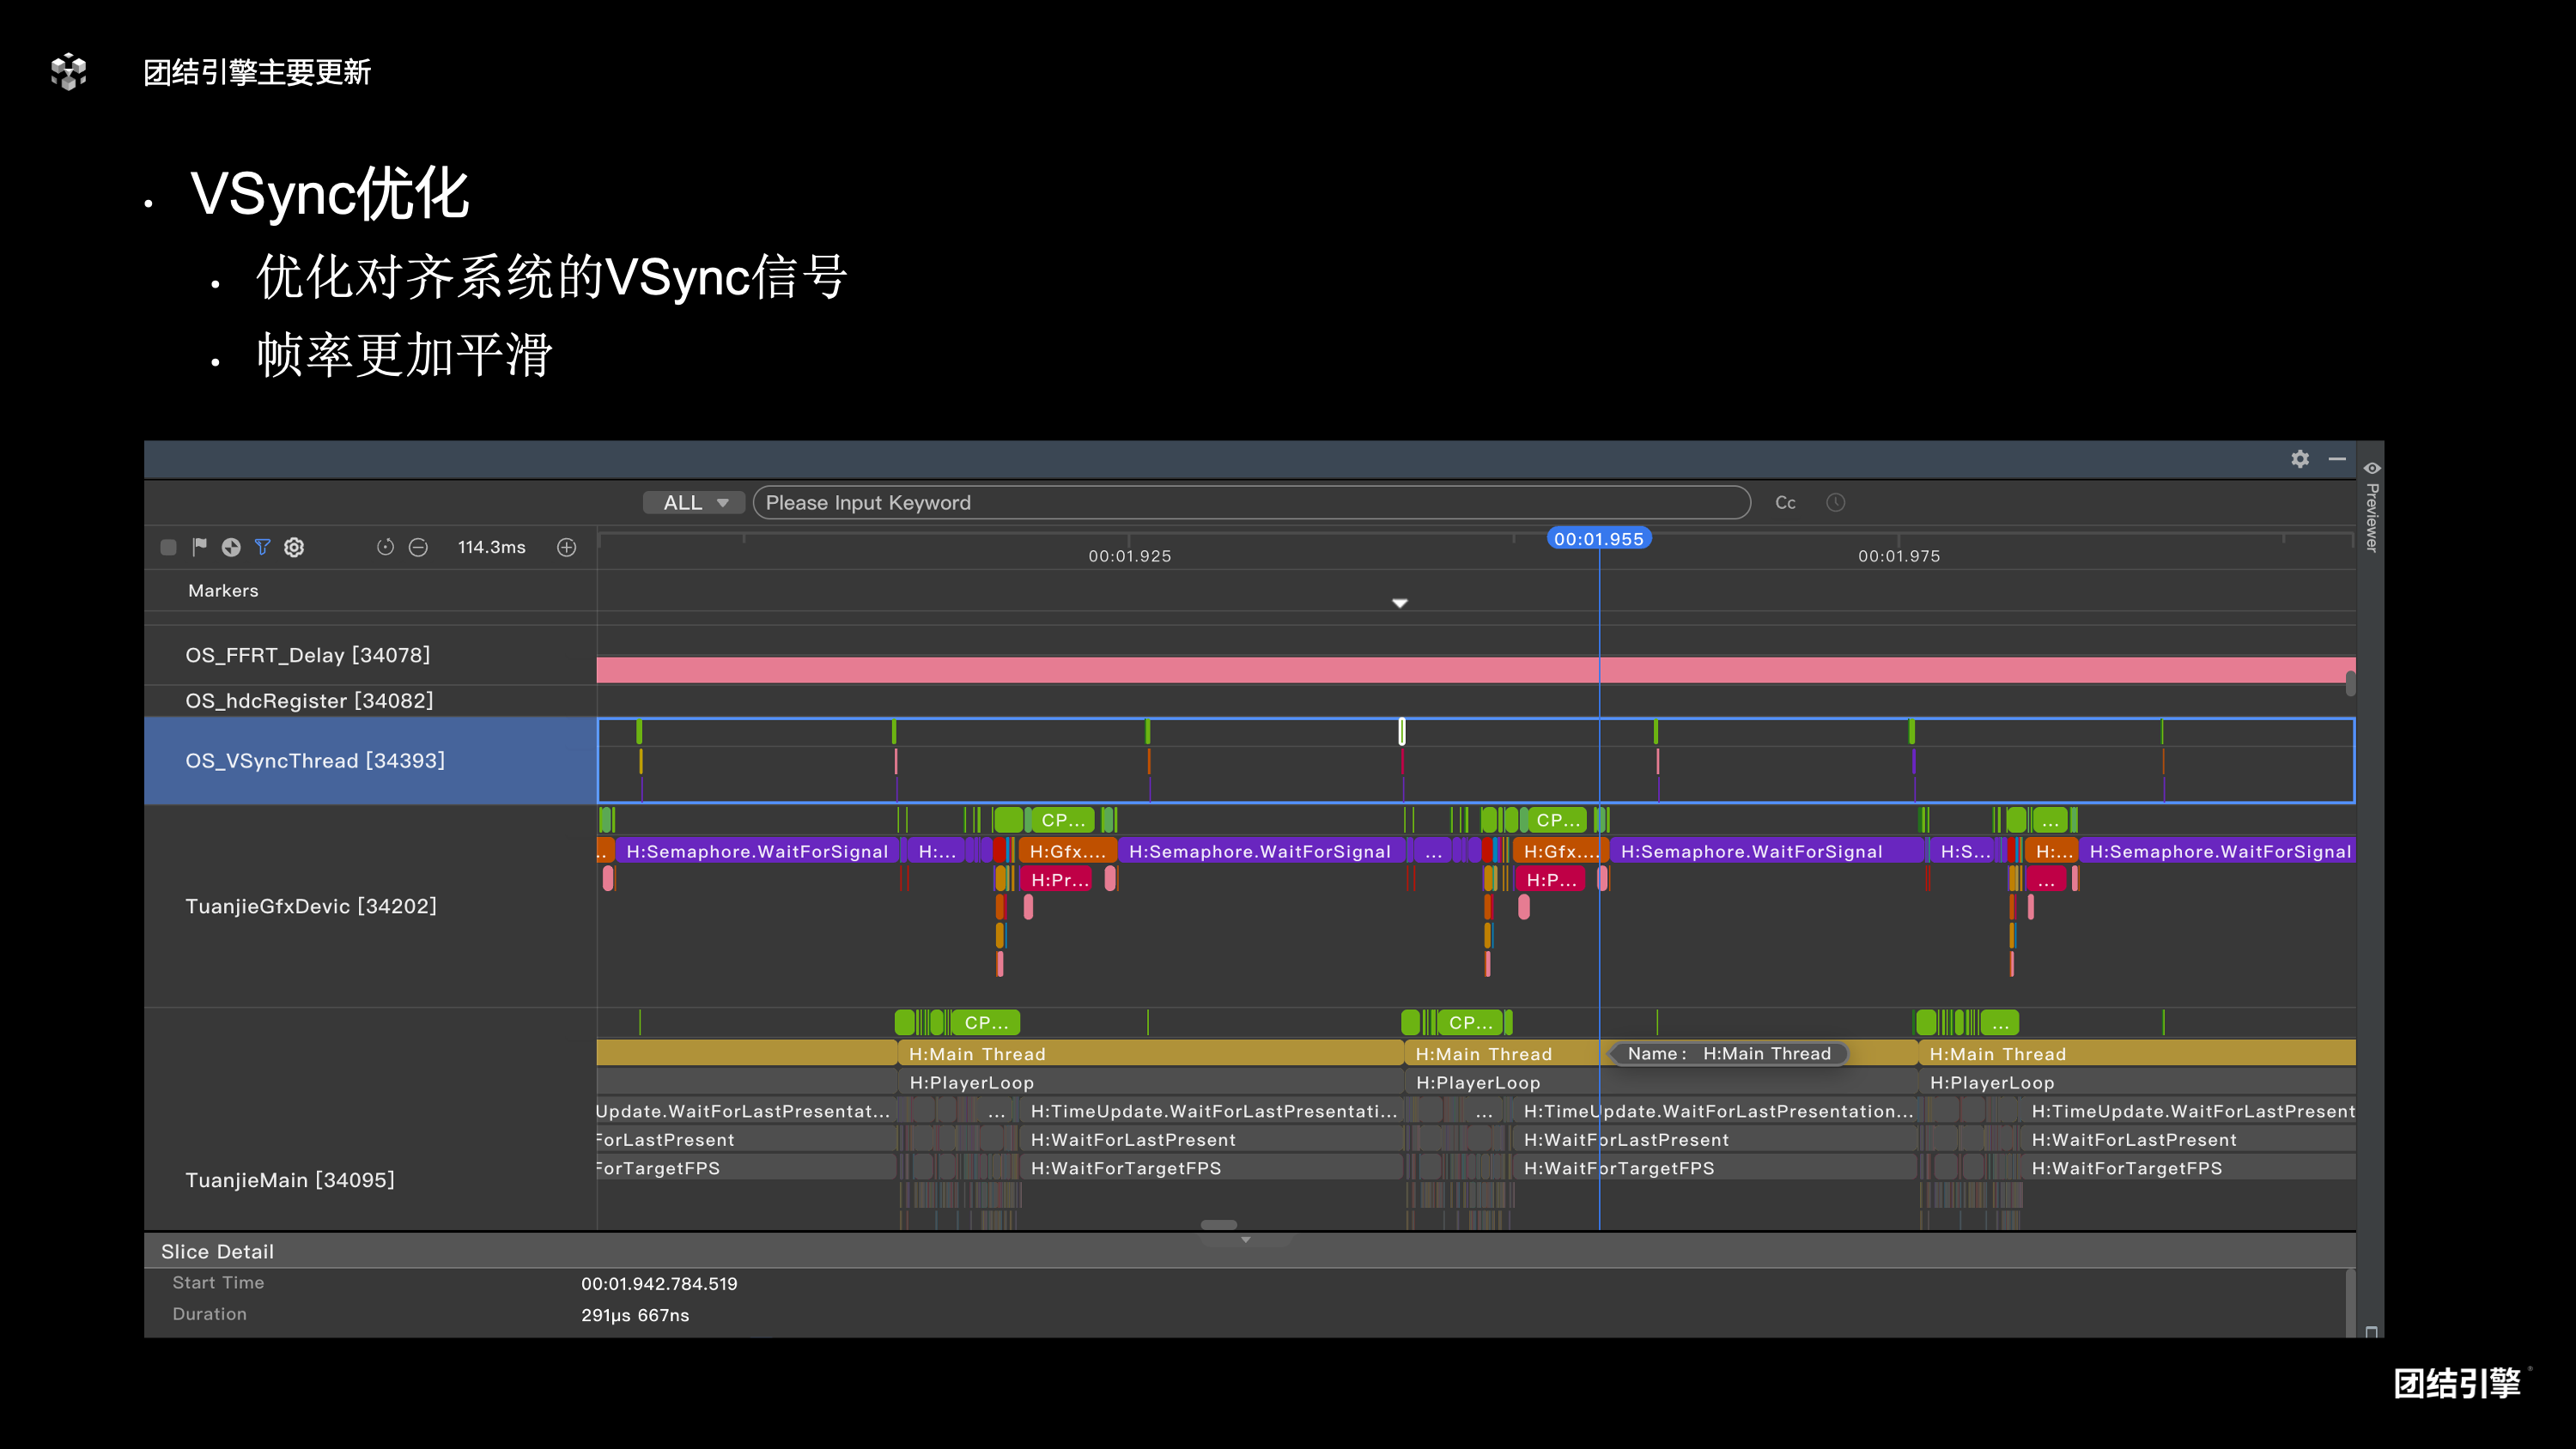Click the search history clock icon
The height and width of the screenshot is (1449, 2576).
click(x=1835, y=502)
